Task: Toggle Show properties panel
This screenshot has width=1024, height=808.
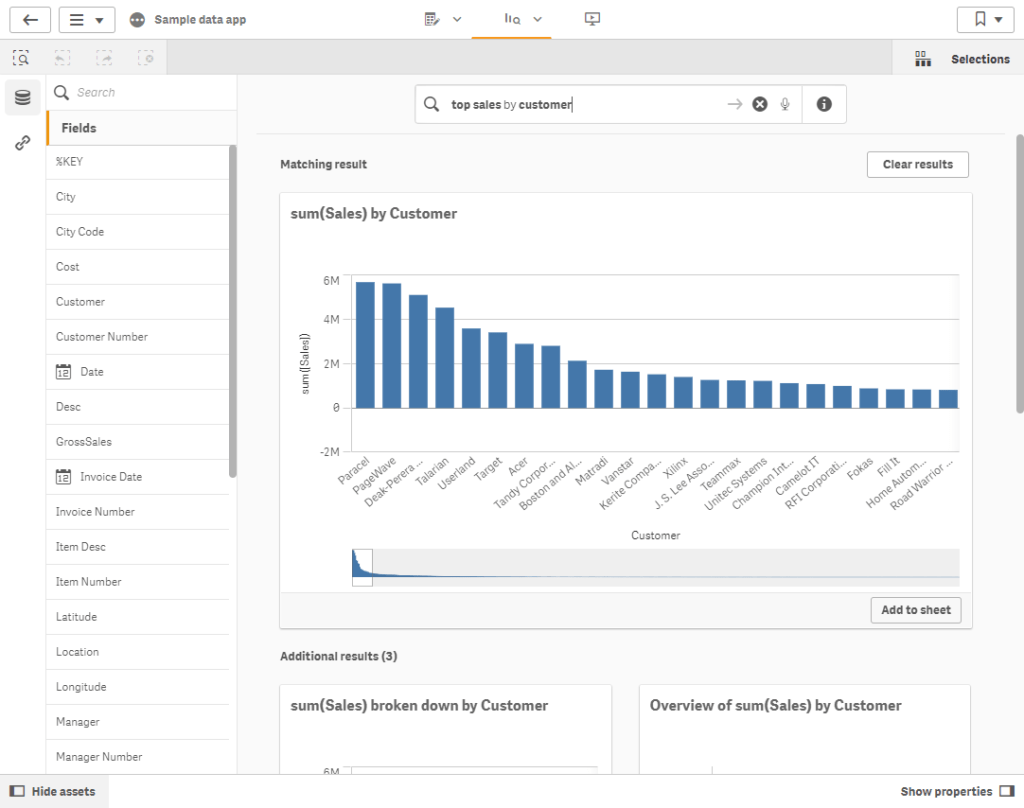Action: (x=957, y=791)
